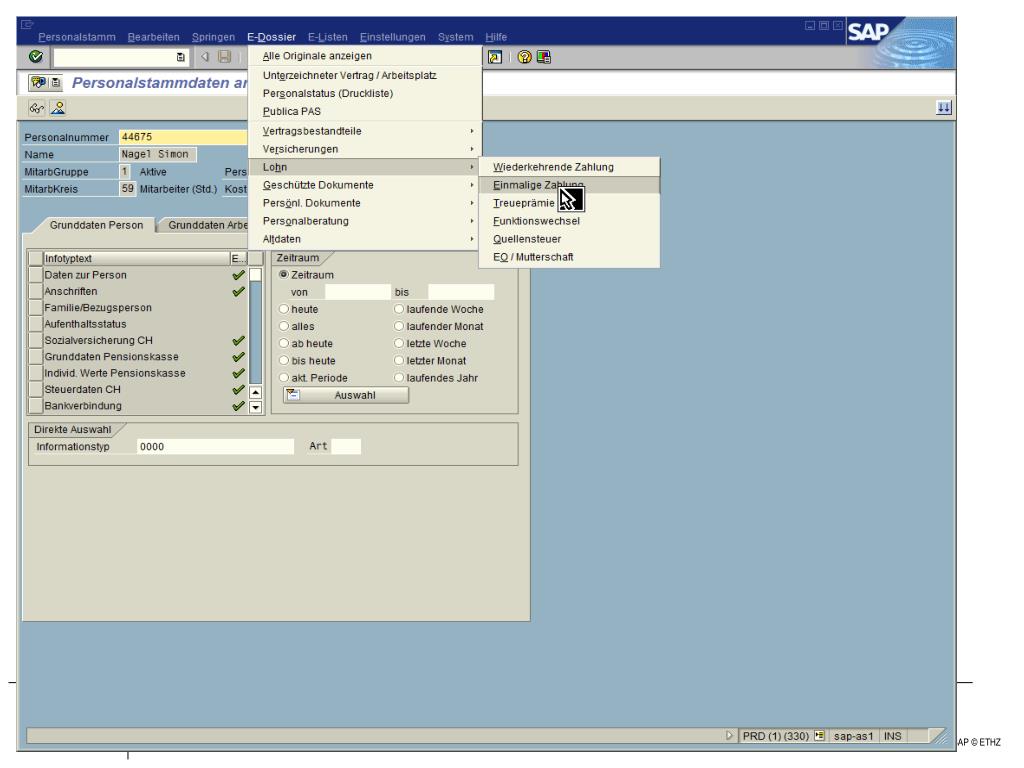
Task: Expand the Geschützte Dokumente submenu
Action: pyautogui.click(x=364, y=185)
